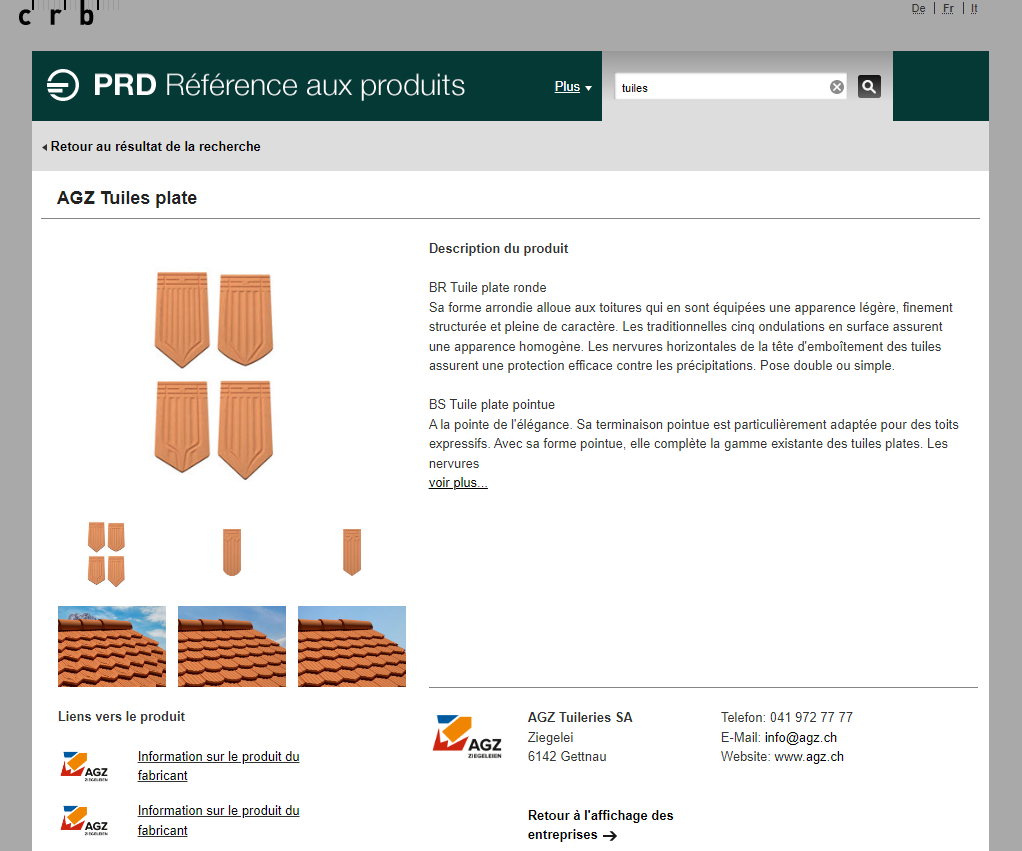Select the single pointed tile thumbnail
Image resolution: width=1022 pixels, height=851 pixels.
pyautogui.click(x=352, y=552)
